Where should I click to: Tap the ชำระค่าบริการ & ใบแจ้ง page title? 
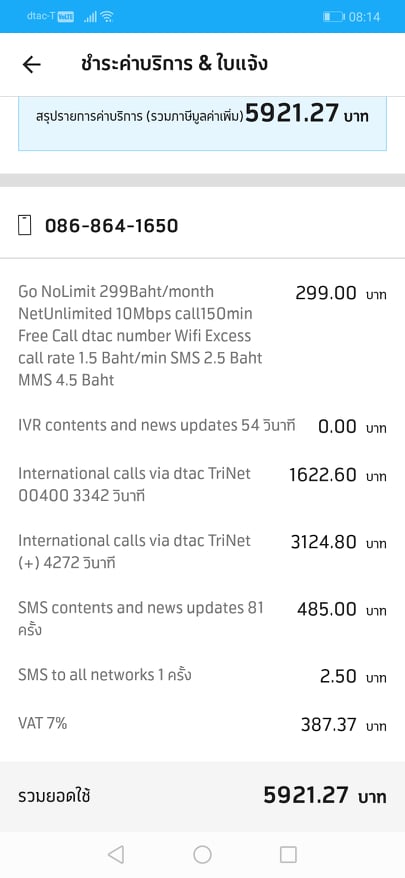pyautogui.click(x=174, y=63)
